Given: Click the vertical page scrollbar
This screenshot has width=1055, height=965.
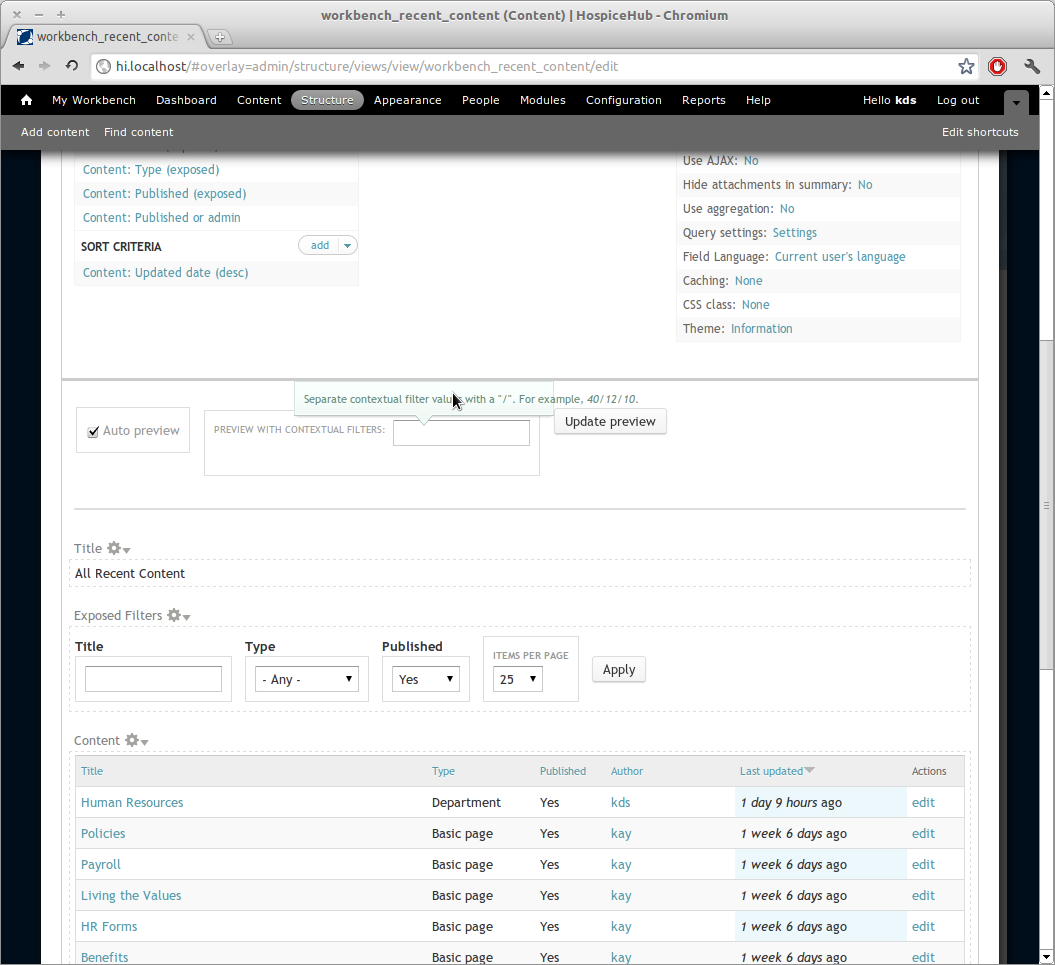Looking at the screenshot, I should [x=1046, y=505].
